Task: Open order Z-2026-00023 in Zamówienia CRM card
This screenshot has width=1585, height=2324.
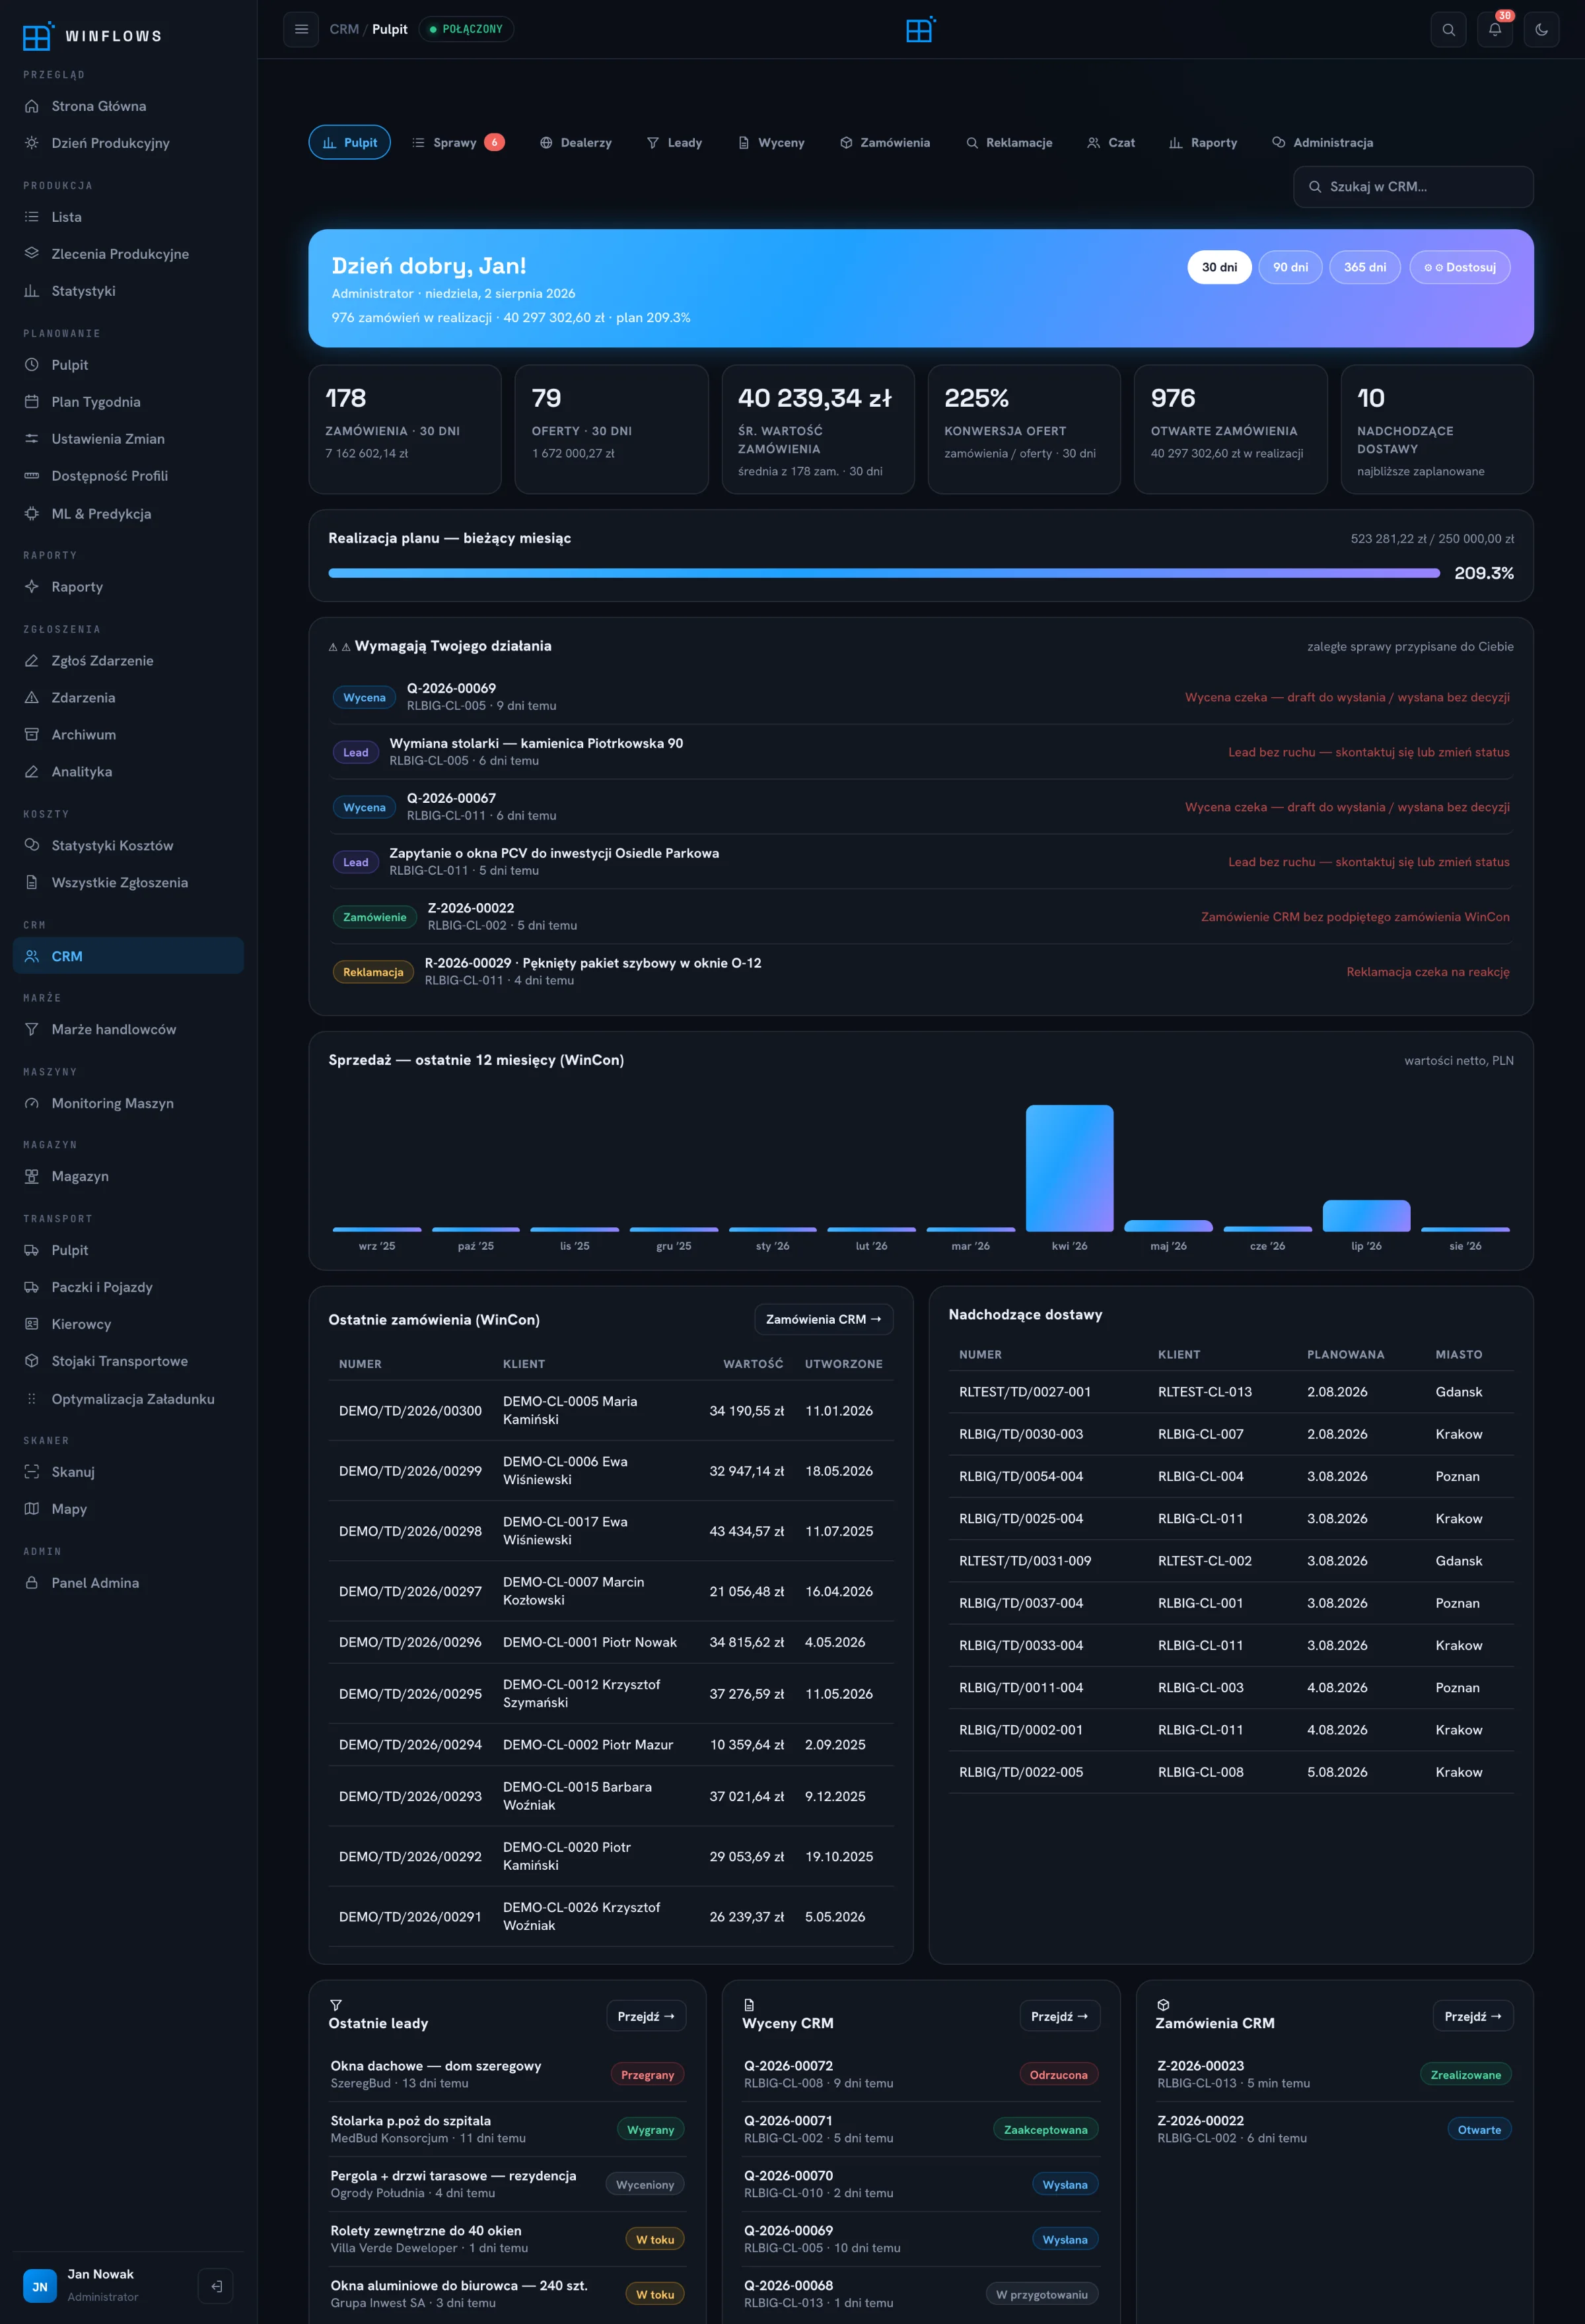Action: (x=1334, y=2074)
